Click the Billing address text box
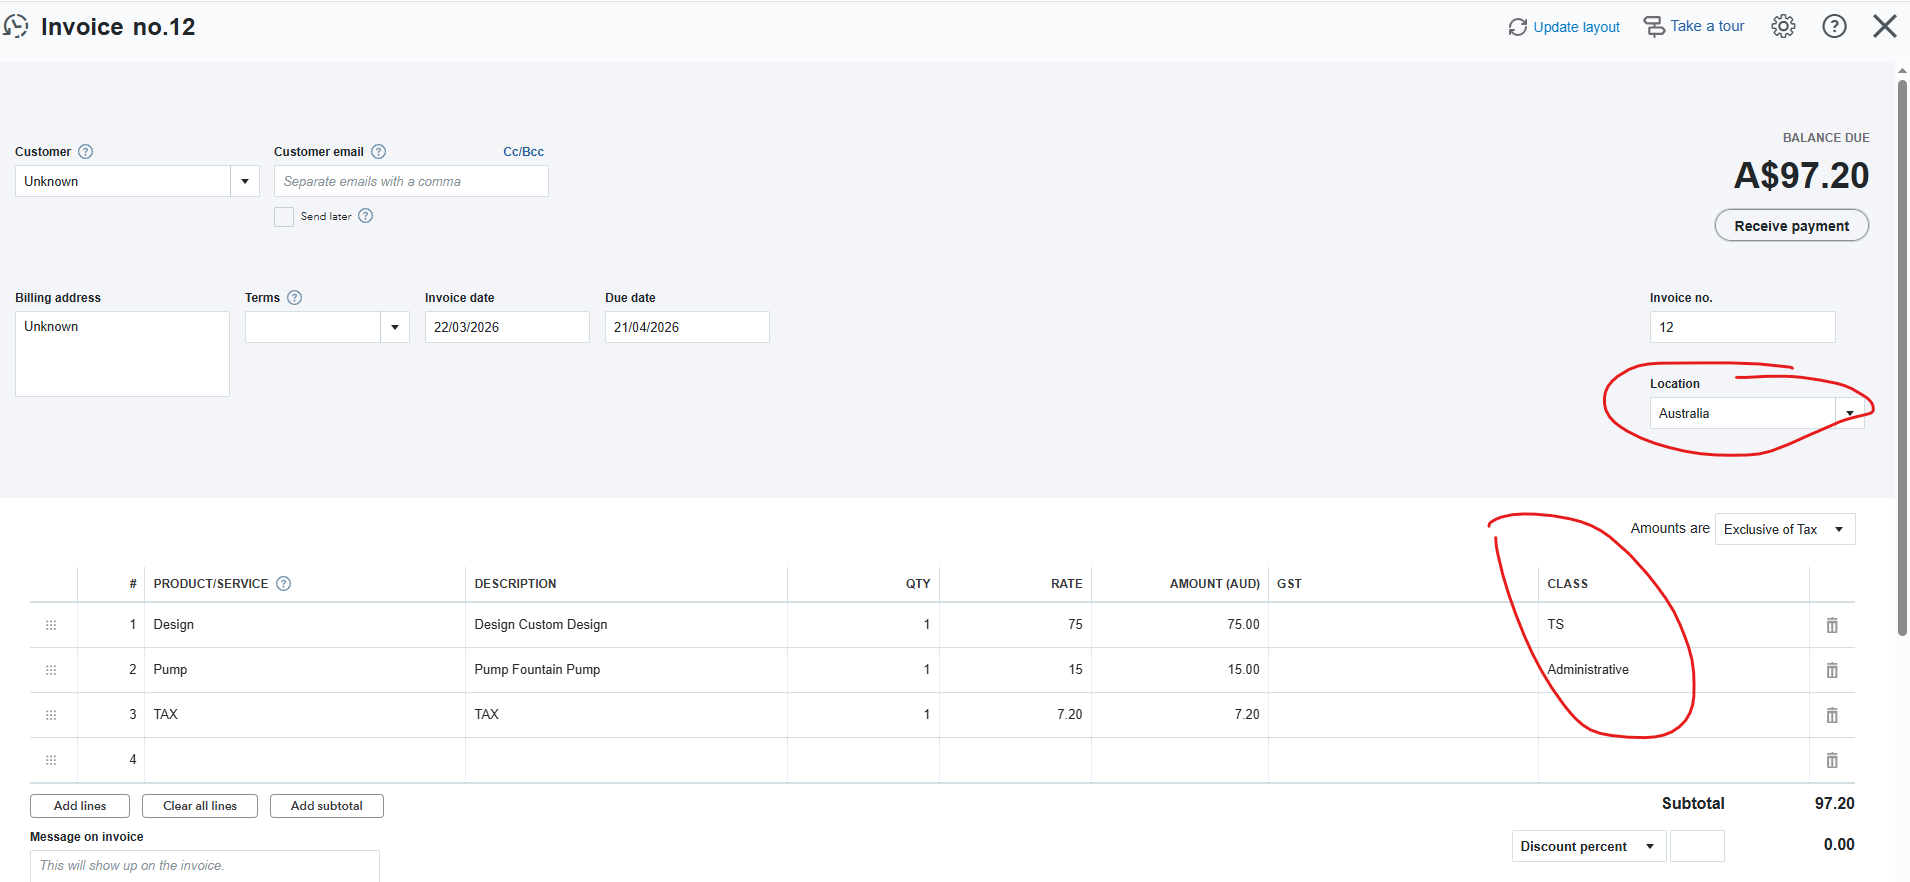 click(122, 354)
